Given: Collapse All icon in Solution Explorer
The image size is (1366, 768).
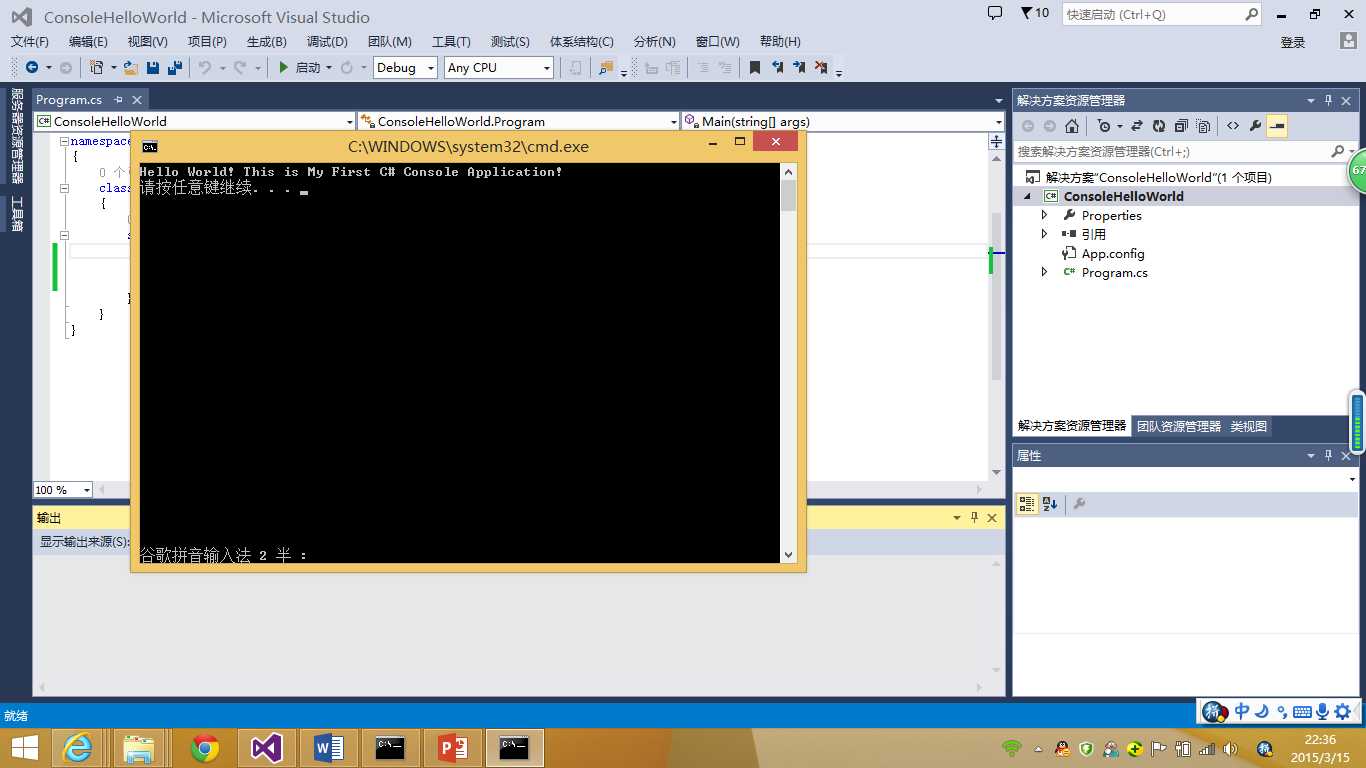Looking at the screenshot, I should tap(1181, 126).
